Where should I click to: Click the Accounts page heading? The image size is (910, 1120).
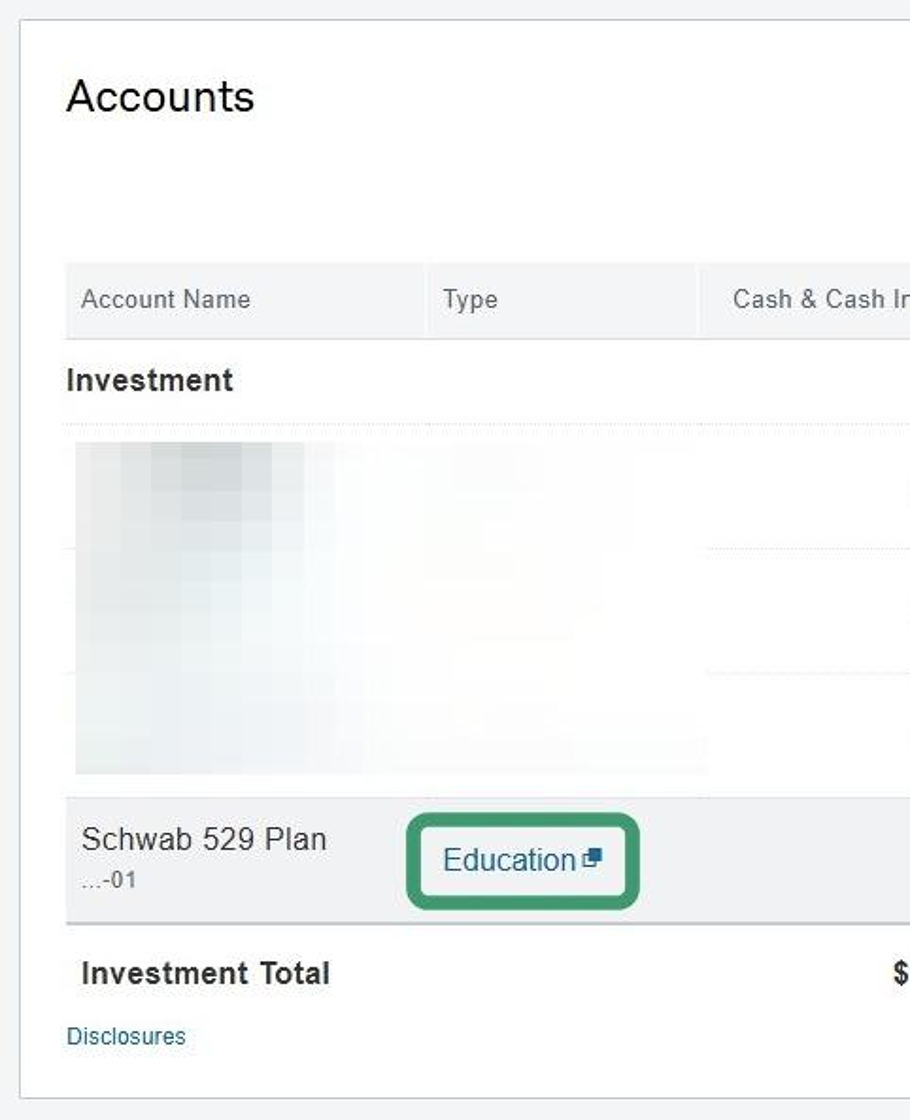(160, 97)
